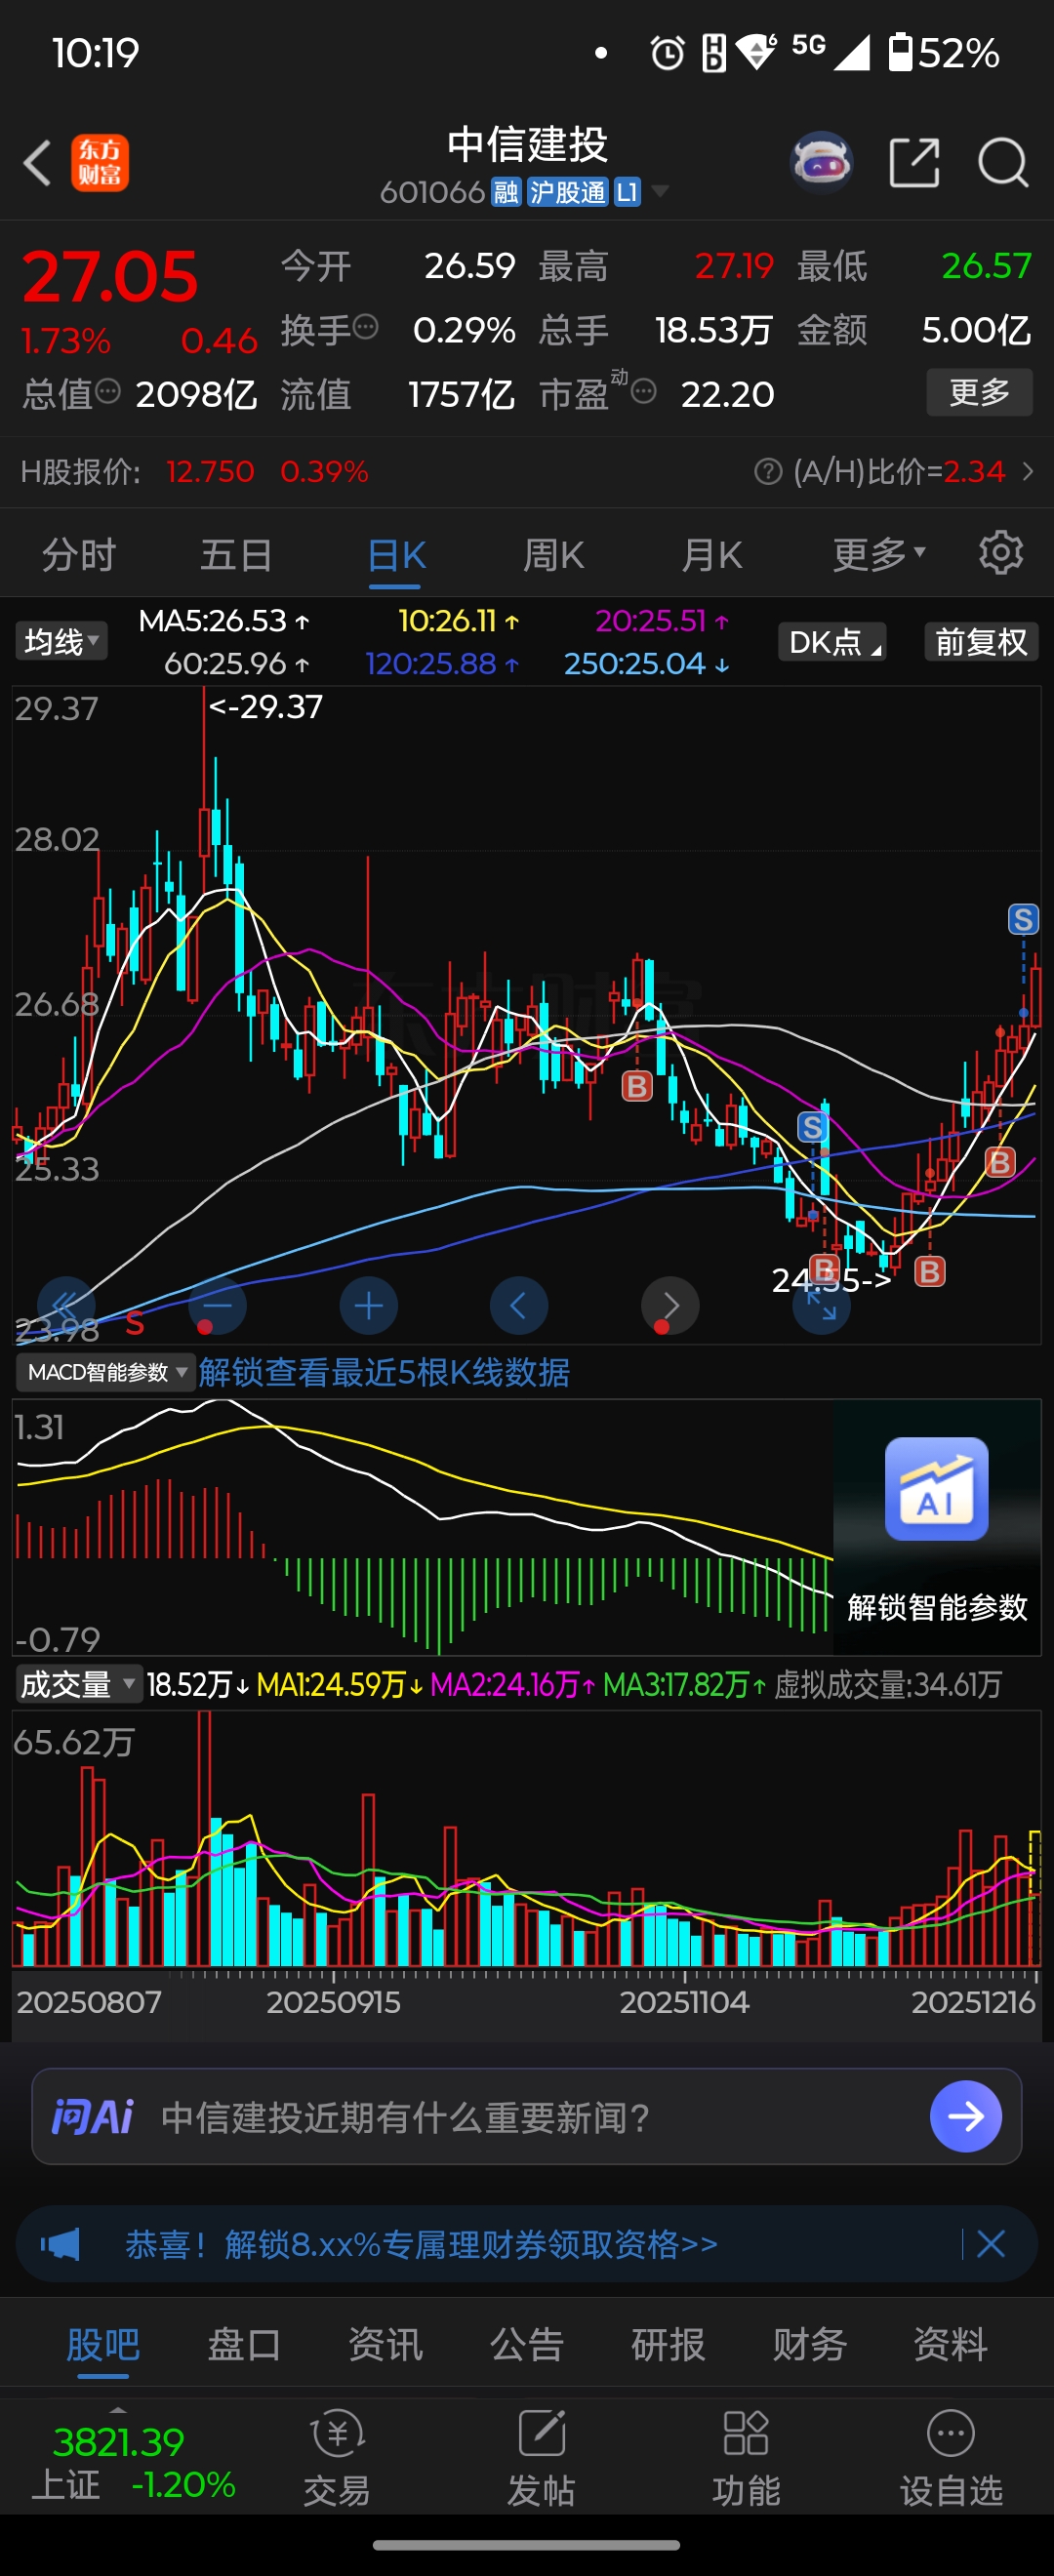Tap the share icon in the header

(914, 162)
